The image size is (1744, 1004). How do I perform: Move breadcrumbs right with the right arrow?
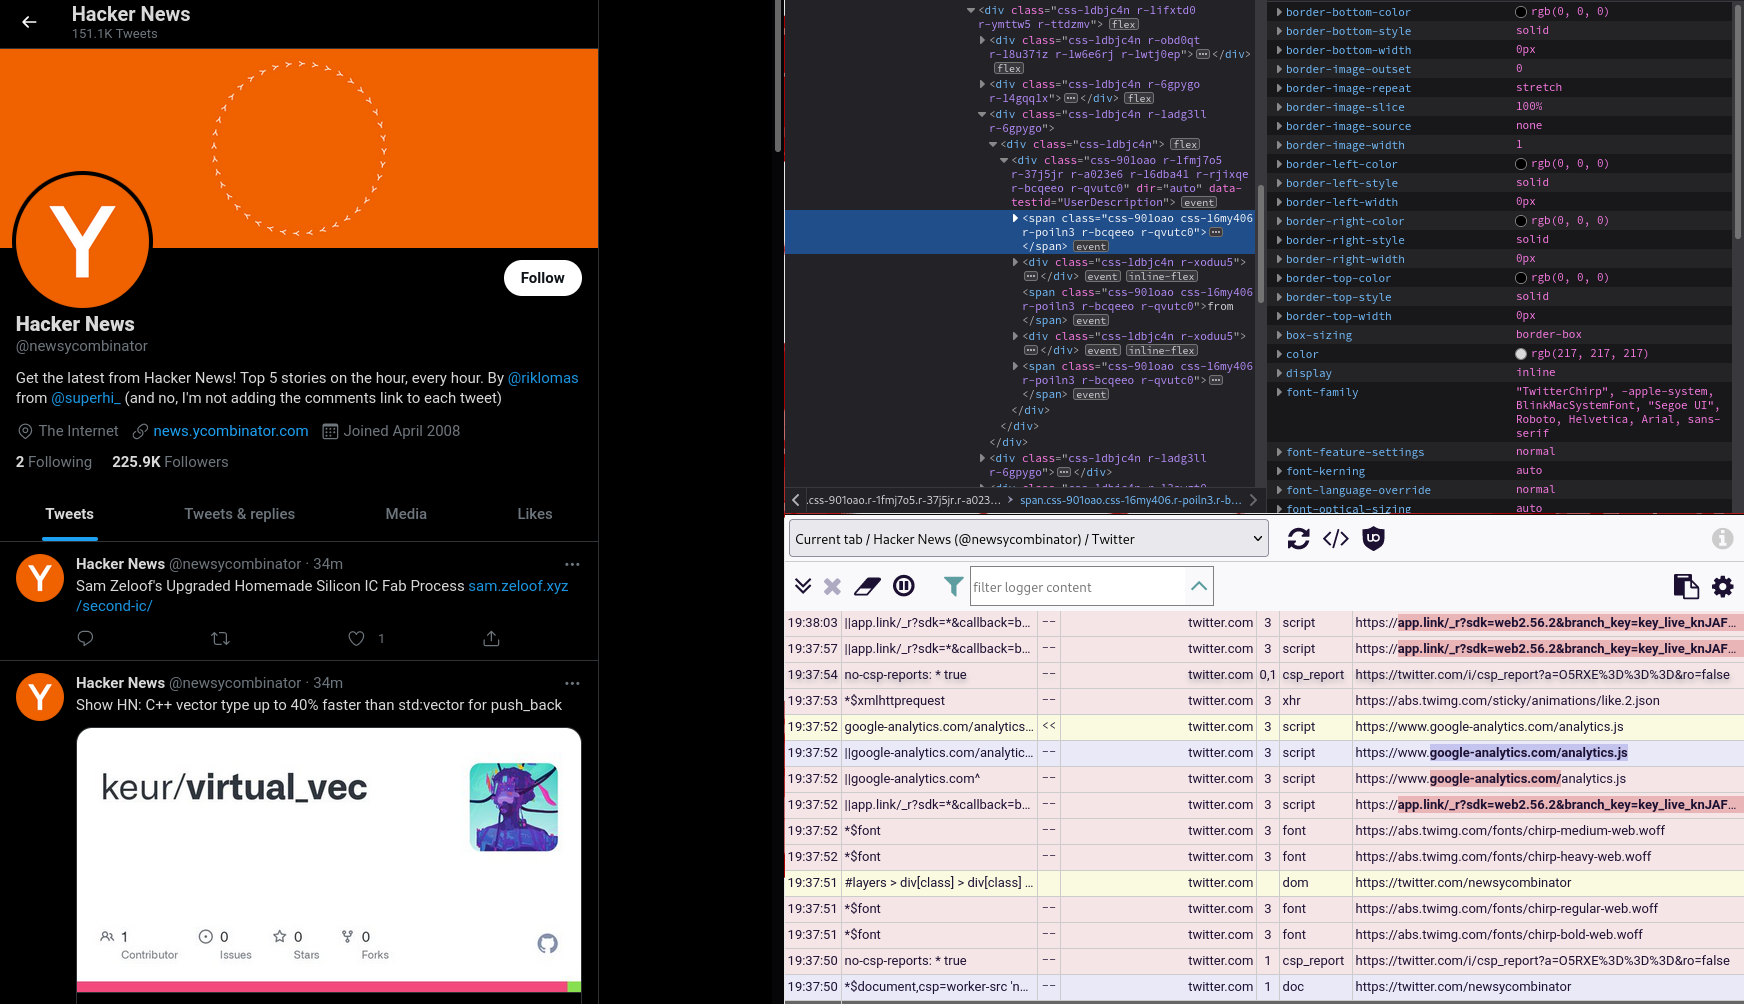coord(1253,500)
